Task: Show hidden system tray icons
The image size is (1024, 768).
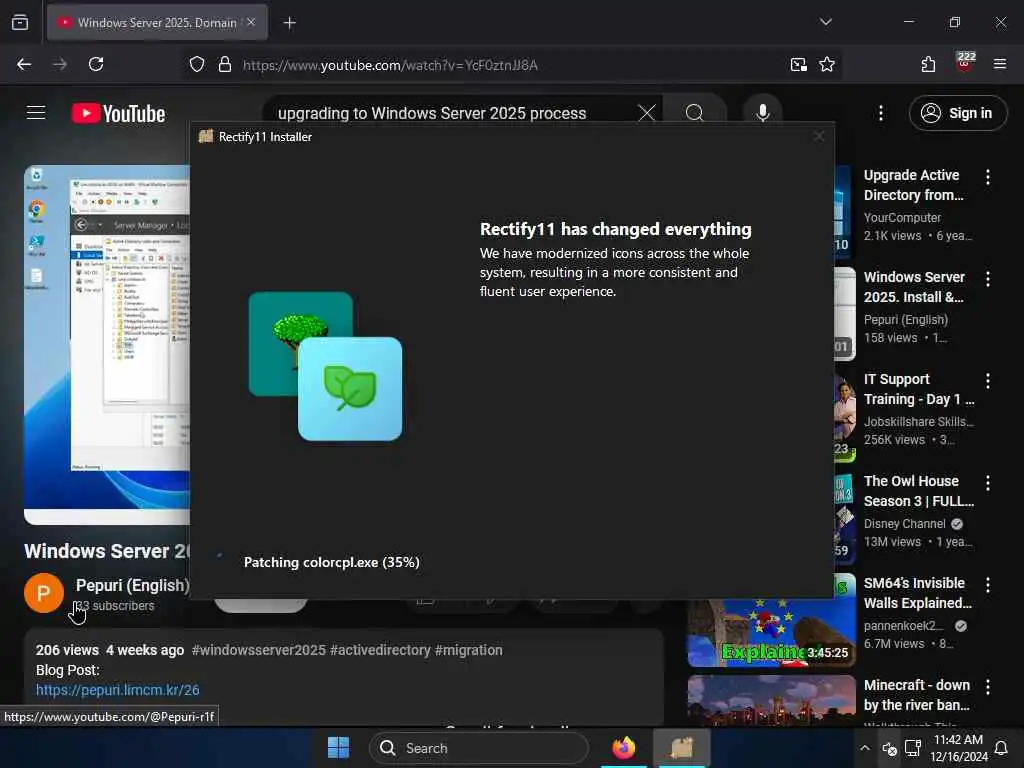Action: 864,748
